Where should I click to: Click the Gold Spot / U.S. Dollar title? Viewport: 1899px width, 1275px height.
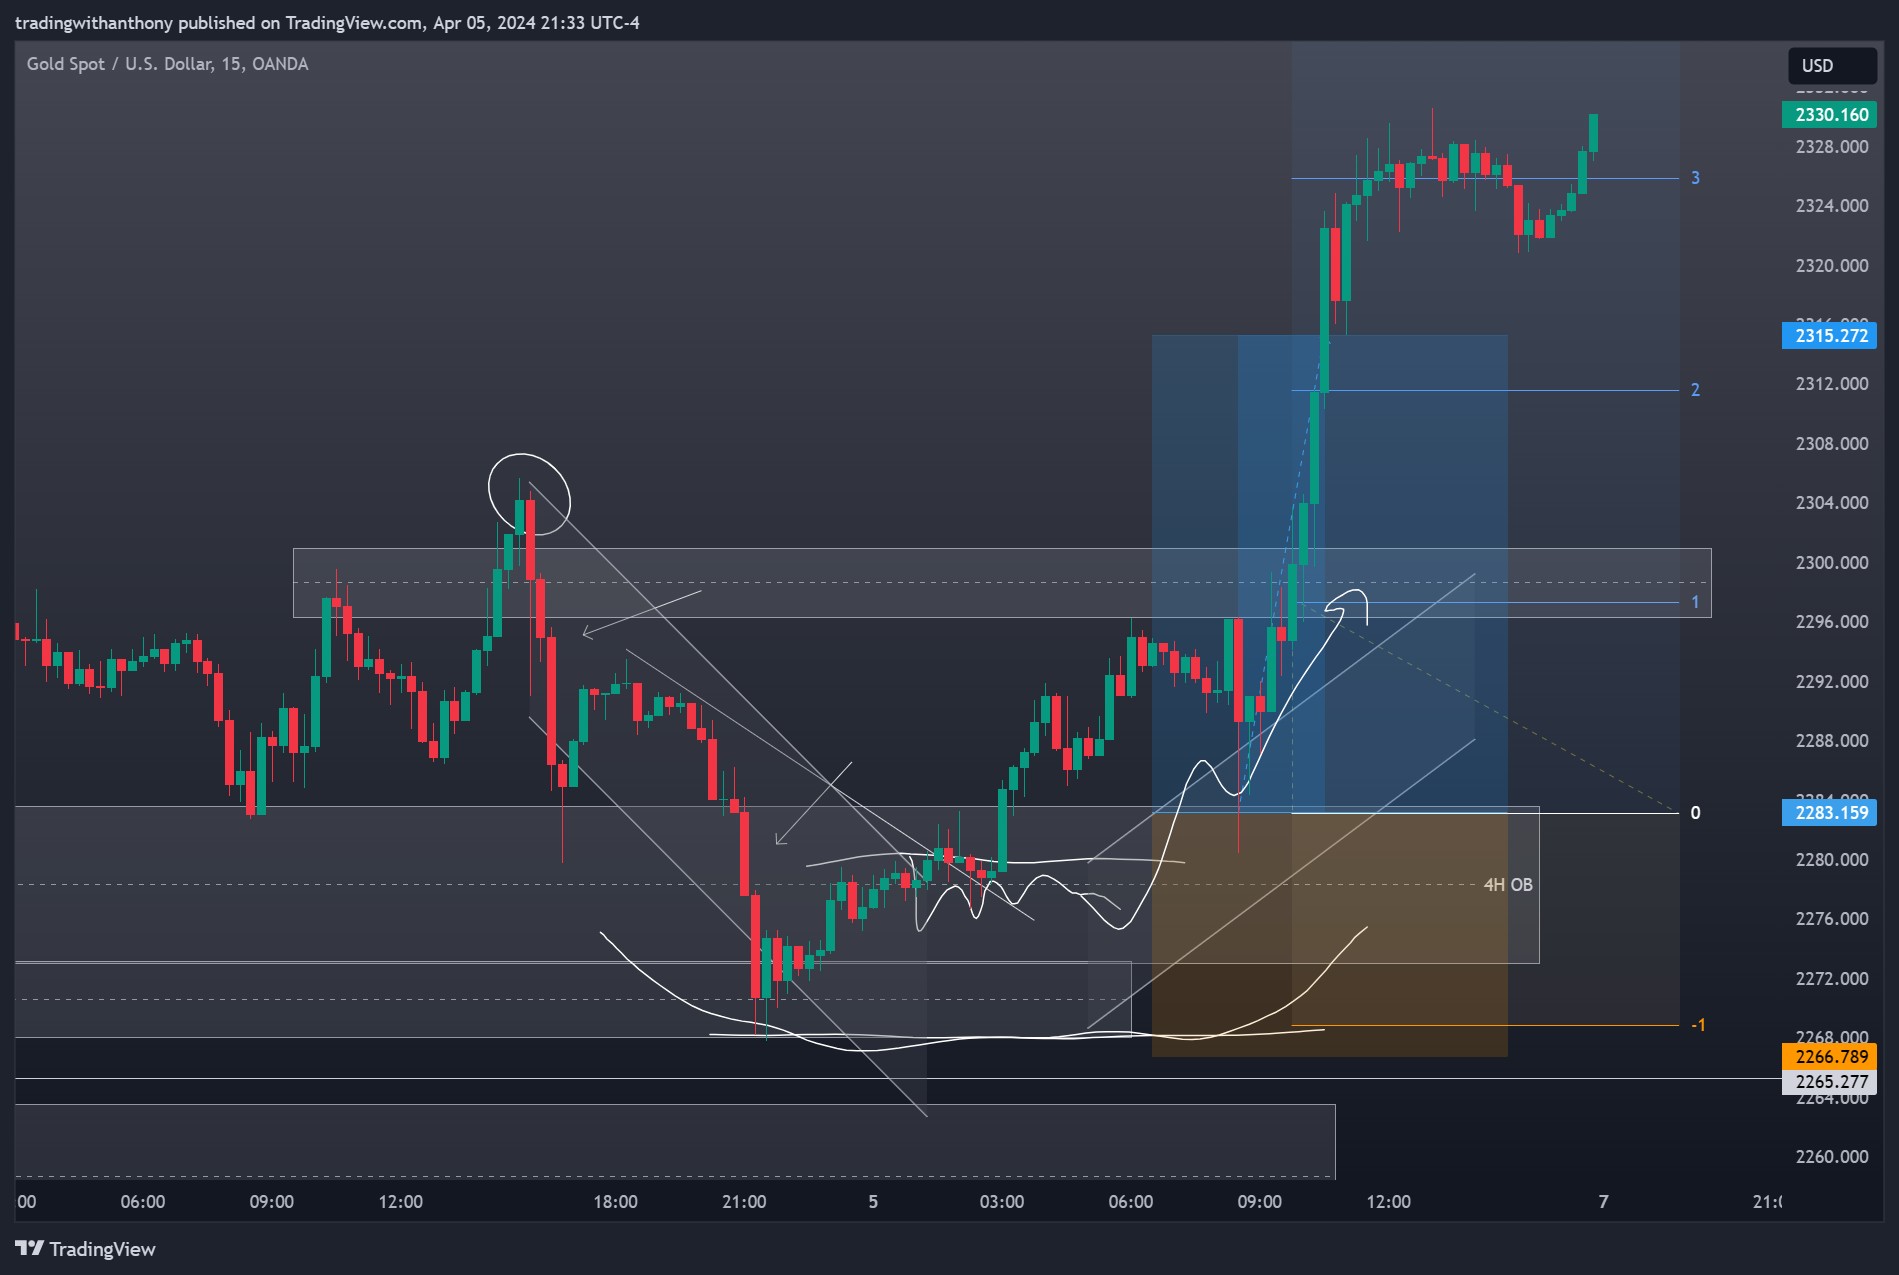167,64
